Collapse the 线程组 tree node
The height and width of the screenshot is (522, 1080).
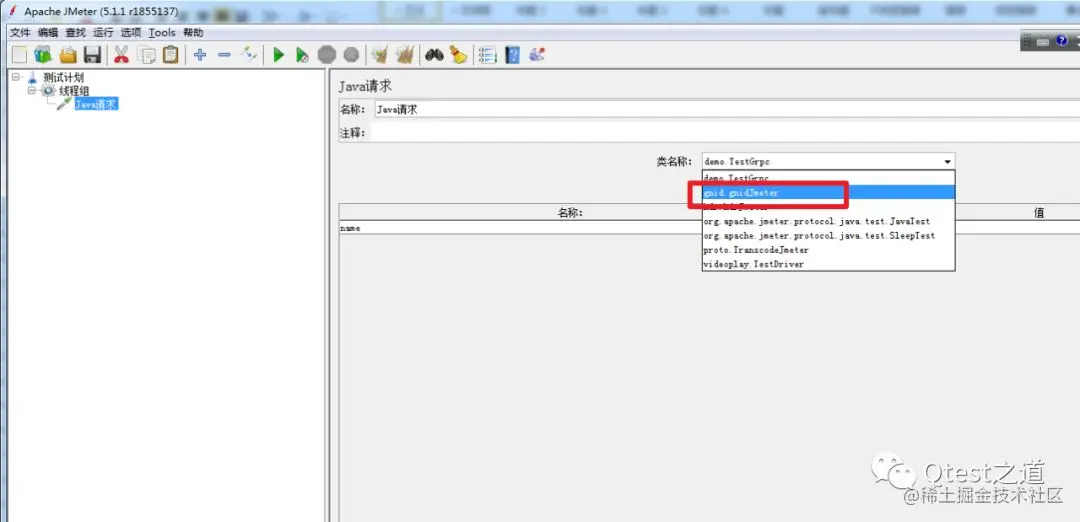[32, 90]
